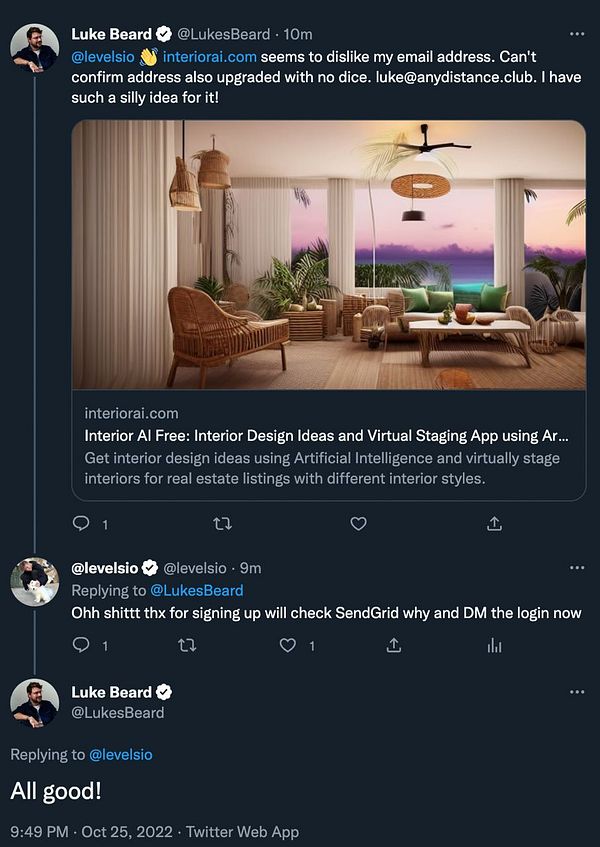
Task: Retweet Luke Beard's interiorai tweet
Action: point(223,523)
